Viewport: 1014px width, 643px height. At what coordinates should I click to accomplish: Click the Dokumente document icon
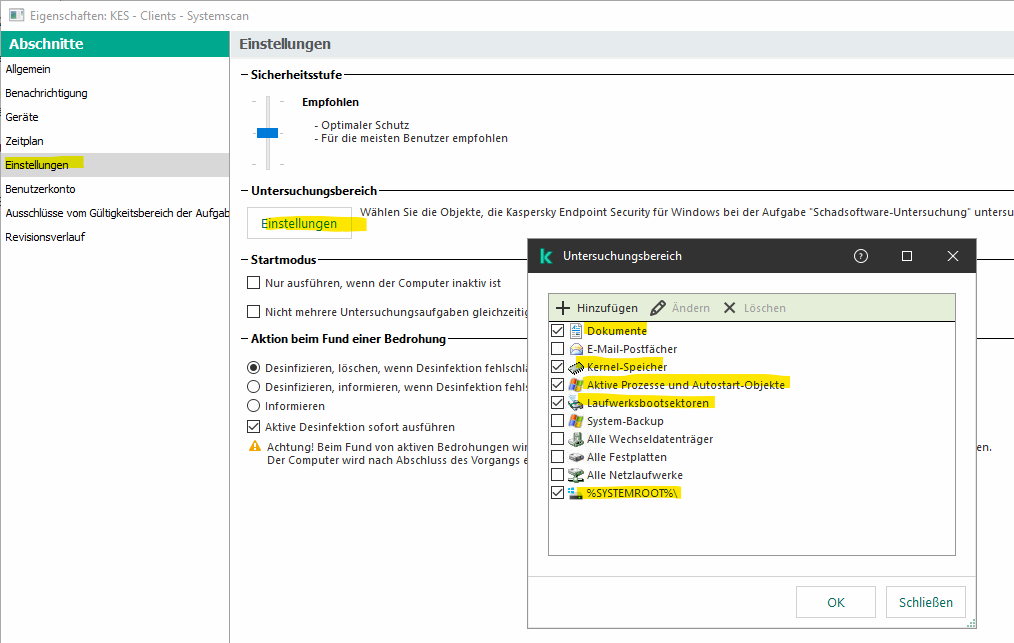point(576,331)
